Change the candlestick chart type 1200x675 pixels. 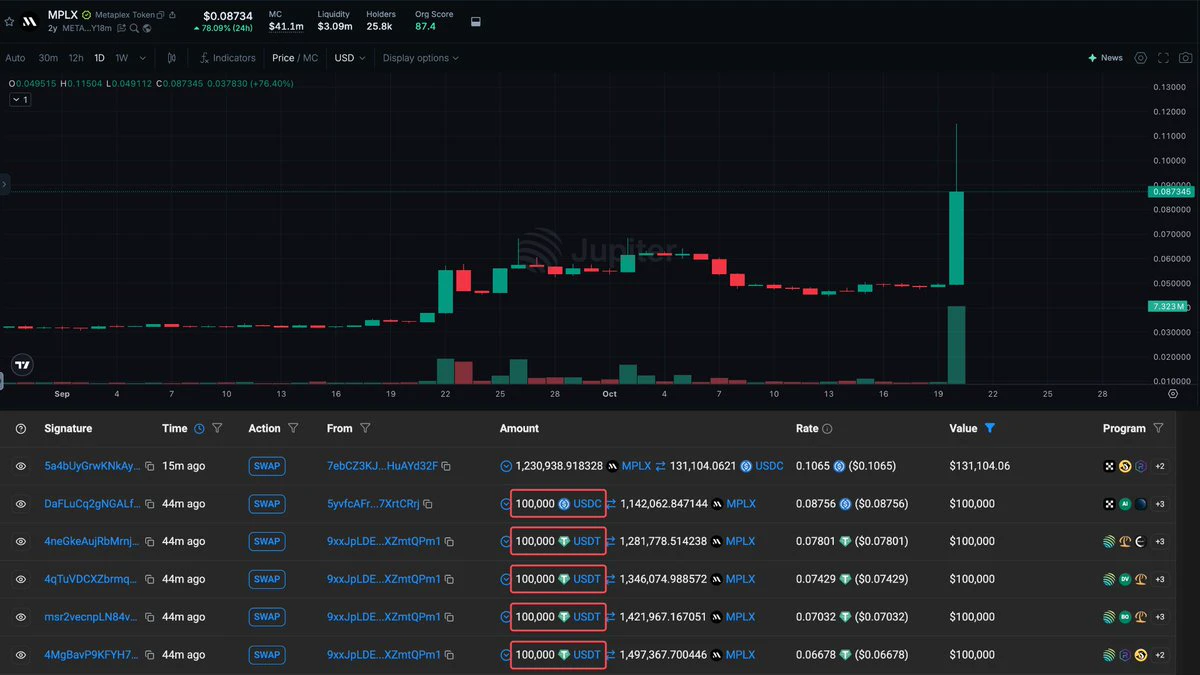[x=172, y=58]
